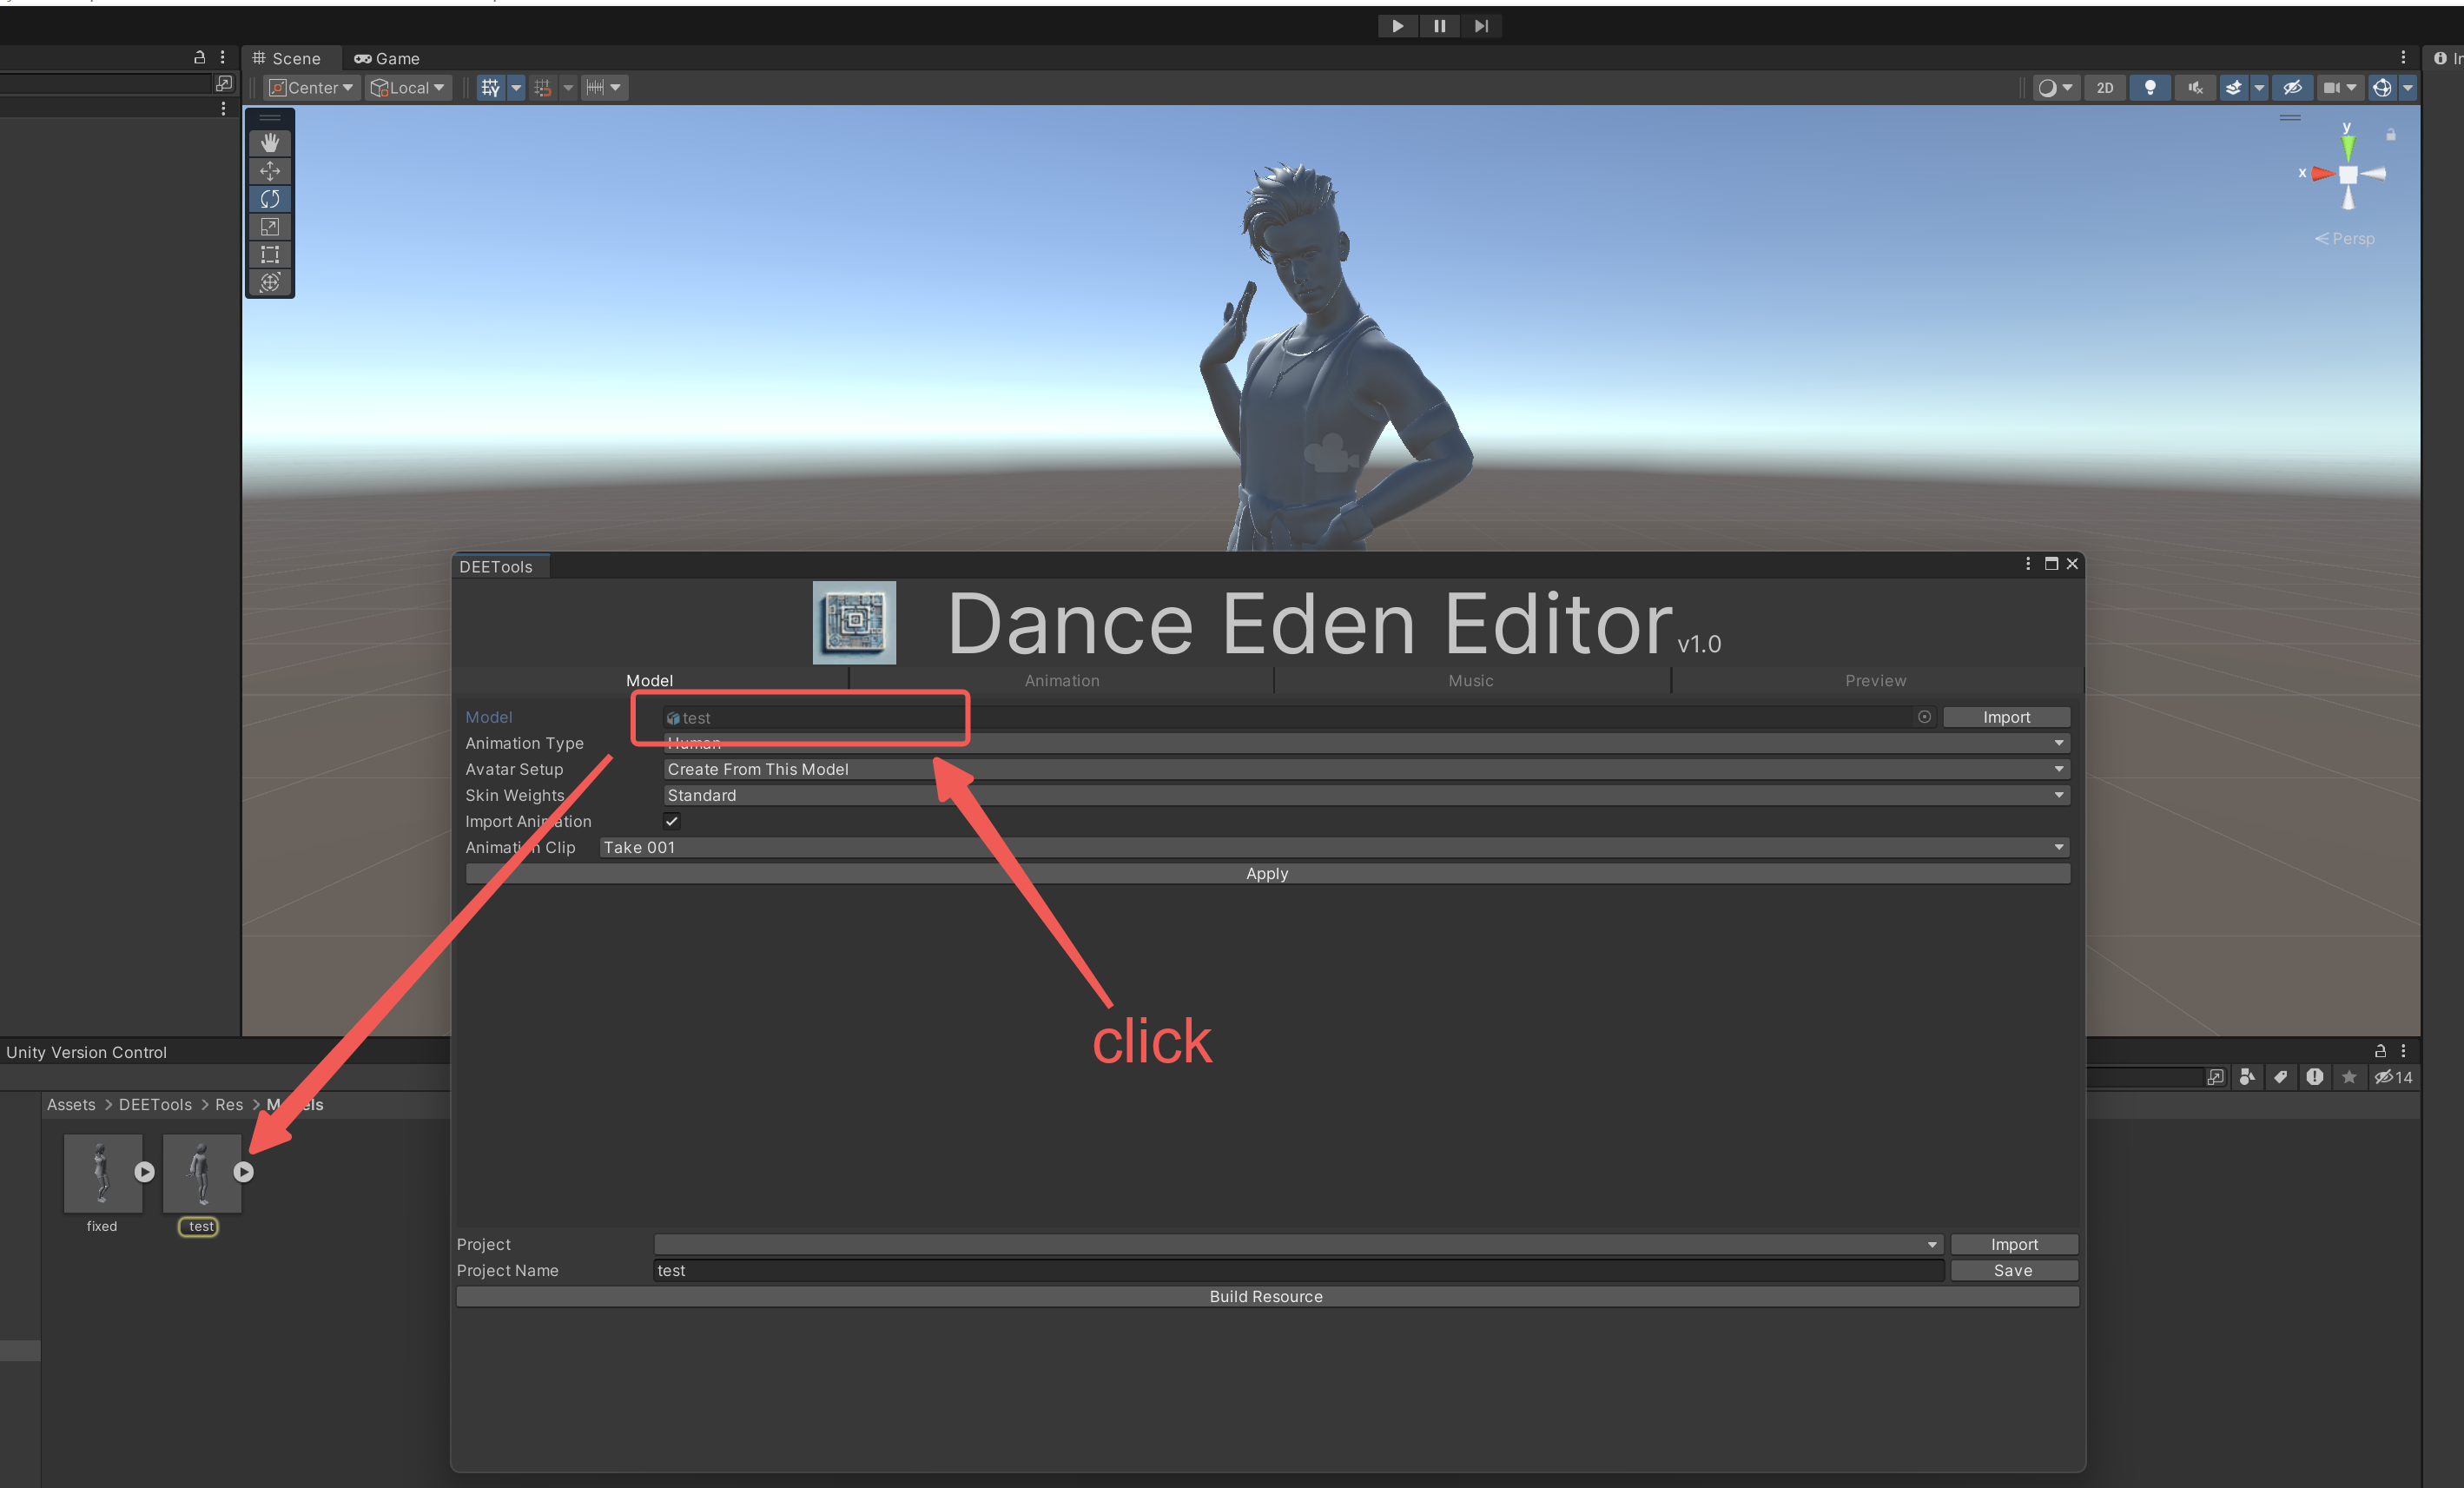Click the Apply button
Screen dimensions: 2464x1488
coord(1267,873)
